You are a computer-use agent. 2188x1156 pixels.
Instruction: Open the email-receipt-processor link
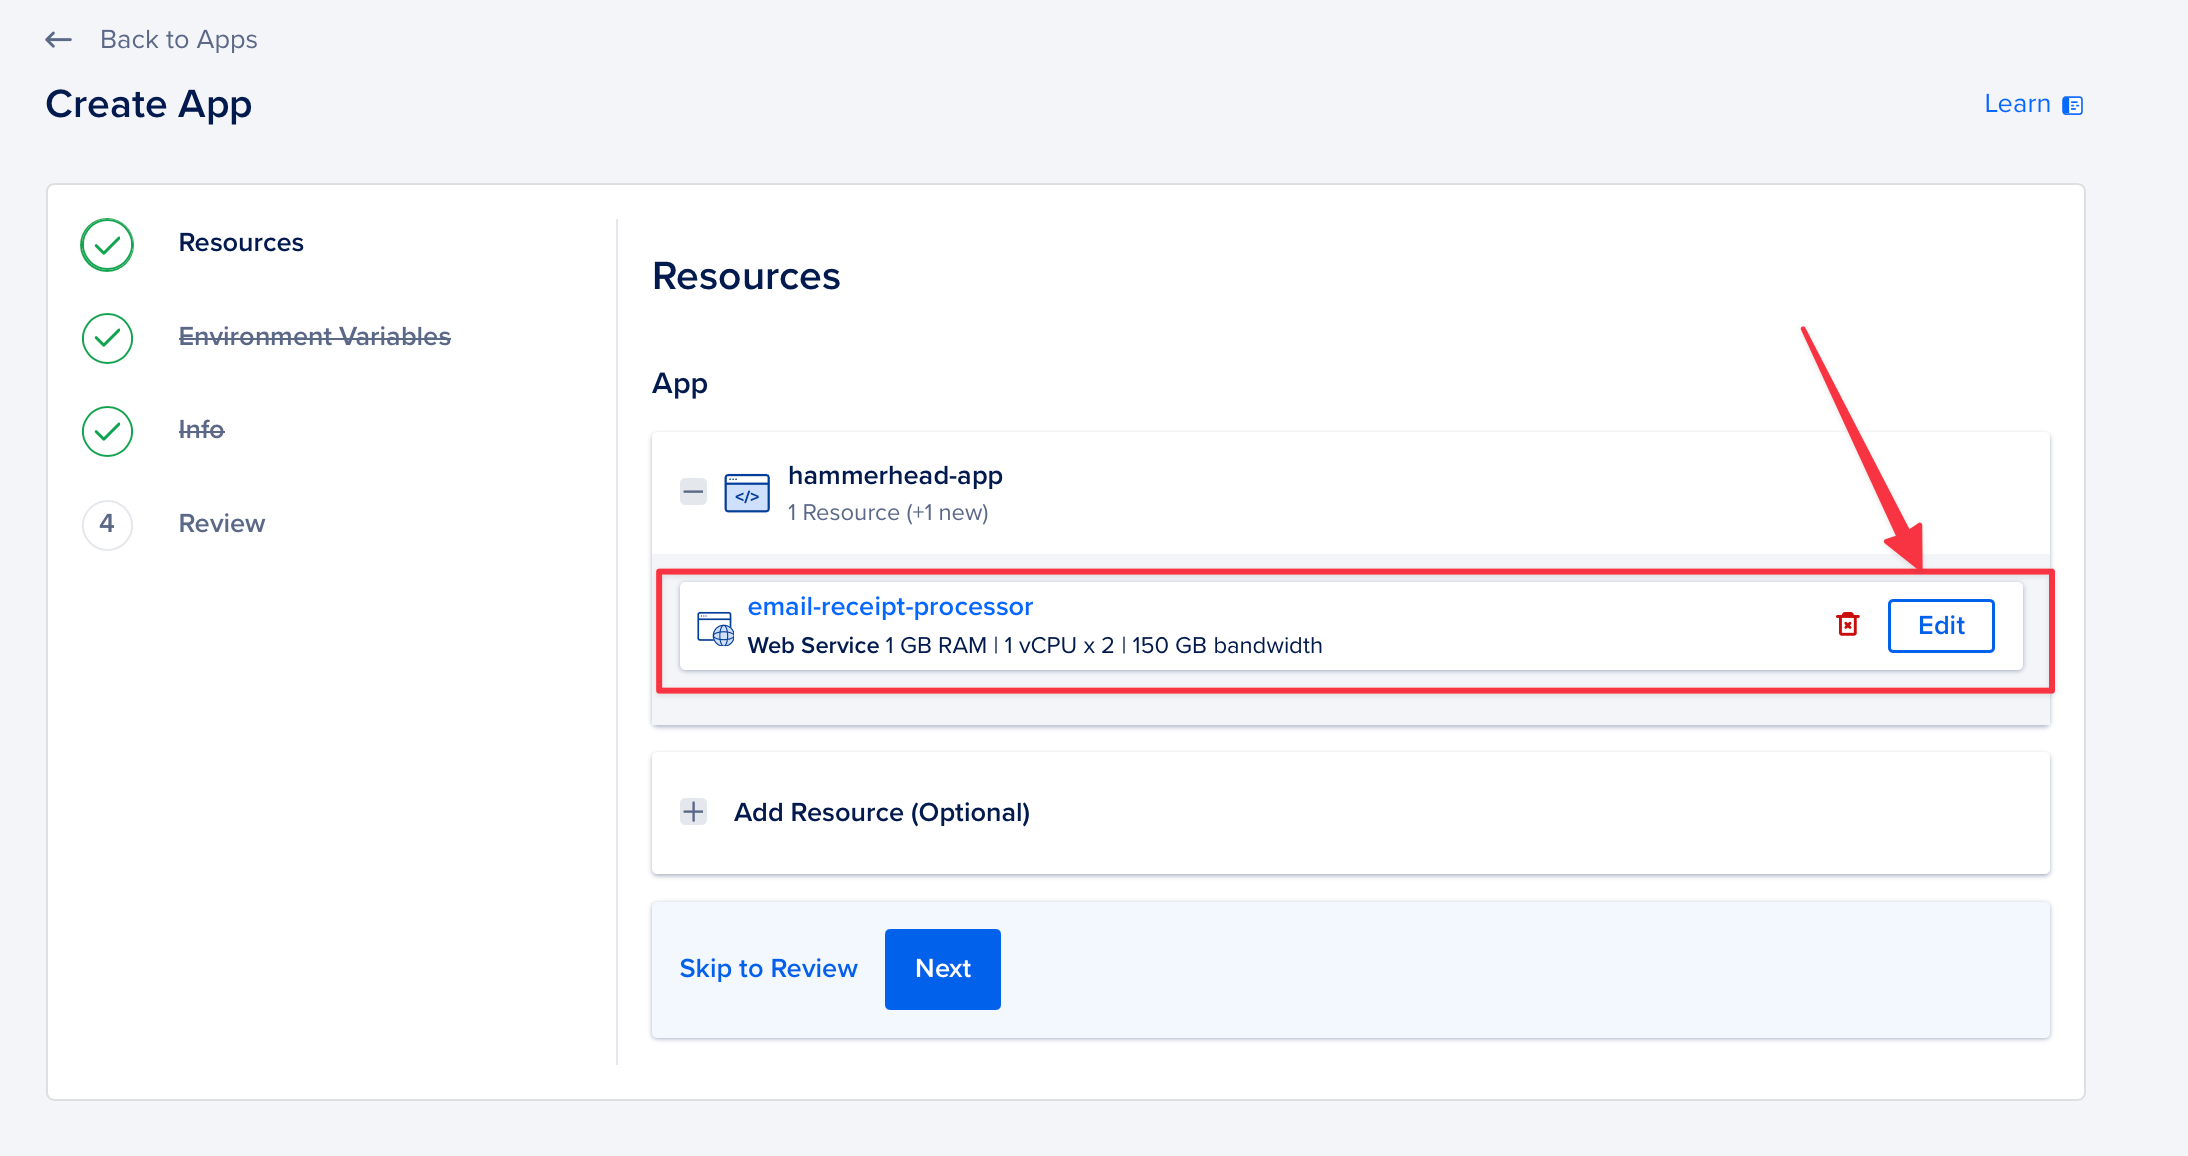click(x=890, y=607)
